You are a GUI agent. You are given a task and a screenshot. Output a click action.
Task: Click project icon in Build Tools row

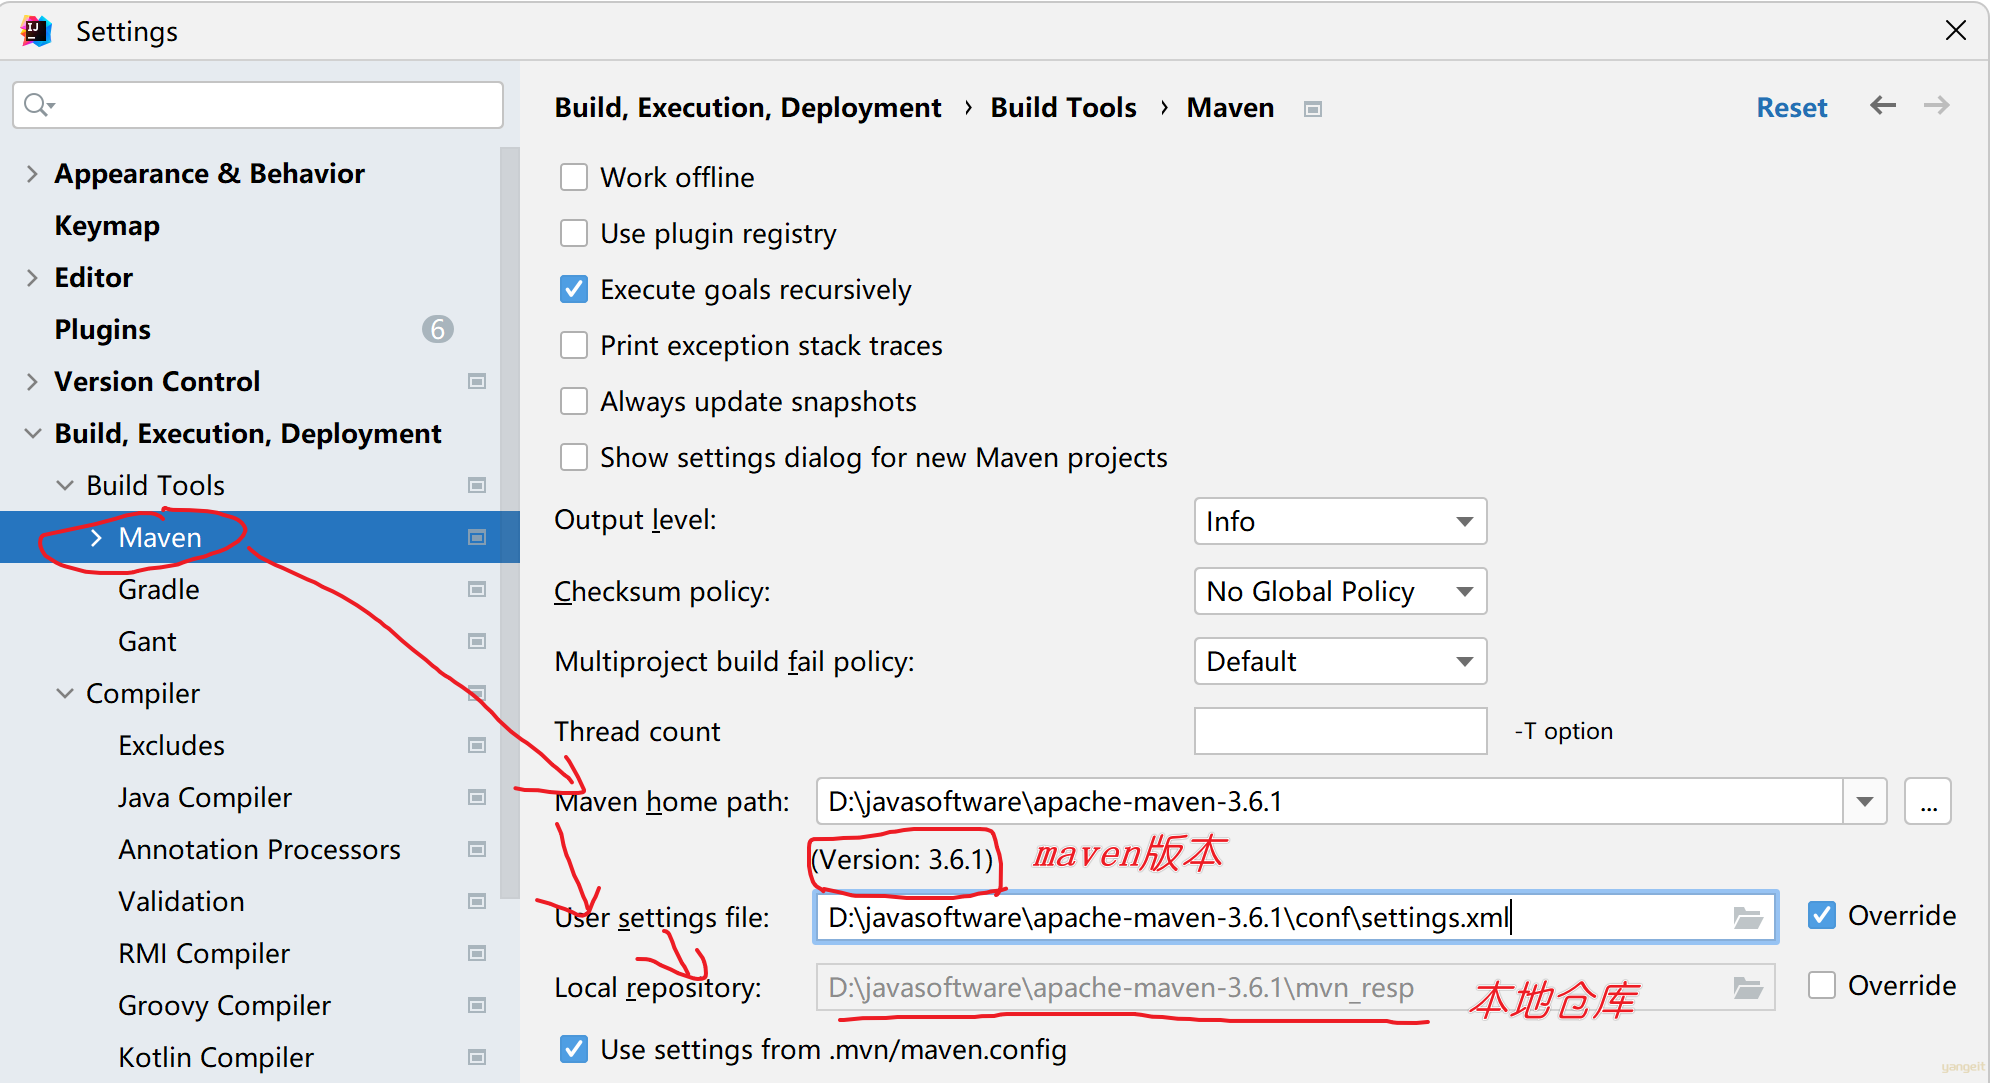pos(477,485)
